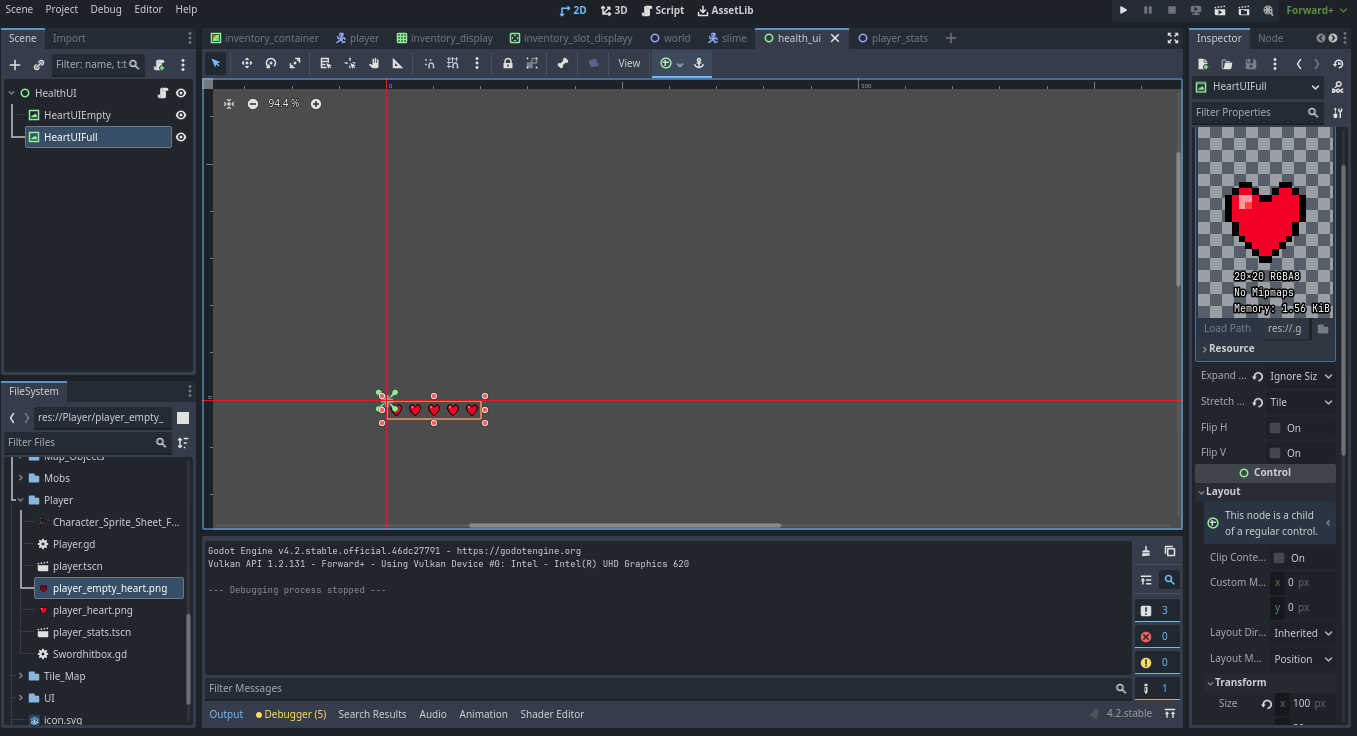Open the searchable Online Documentation from Inspector

point(1337,87)
